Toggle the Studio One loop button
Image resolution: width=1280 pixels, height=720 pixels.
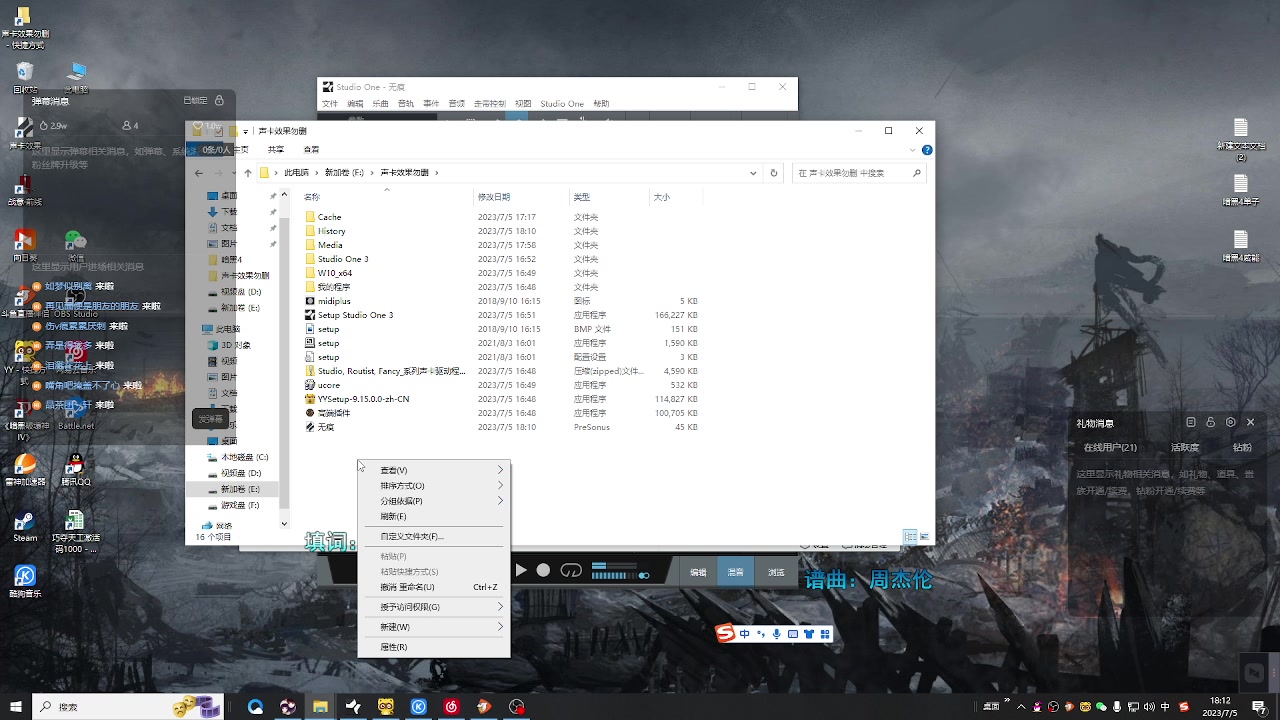[x=571, y=571]
